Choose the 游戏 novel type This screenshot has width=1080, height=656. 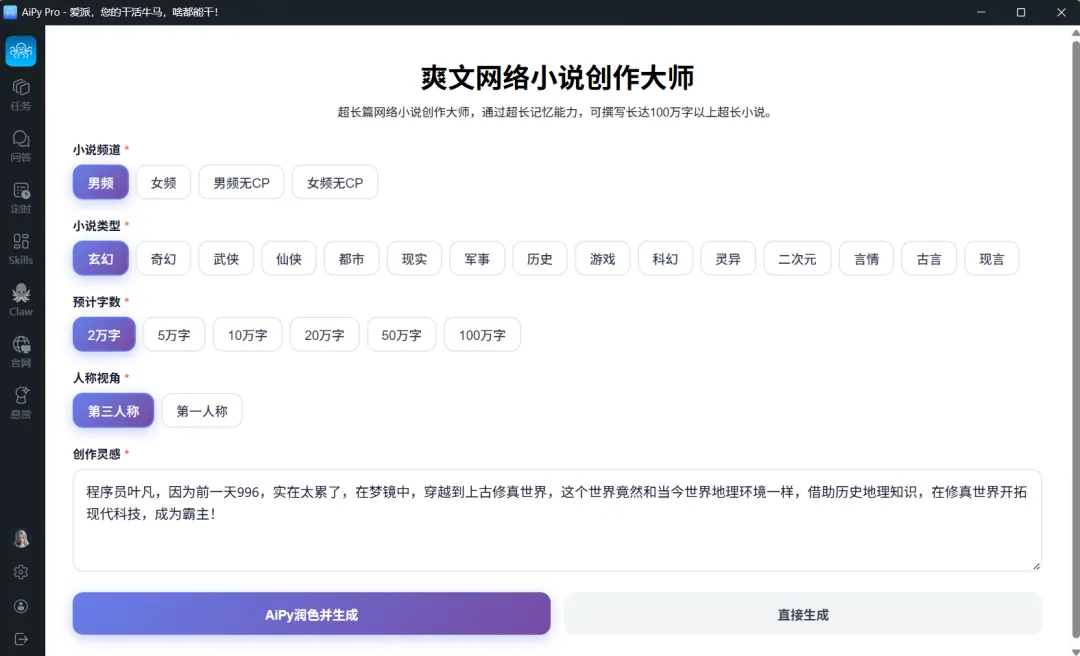click(602, 259)
